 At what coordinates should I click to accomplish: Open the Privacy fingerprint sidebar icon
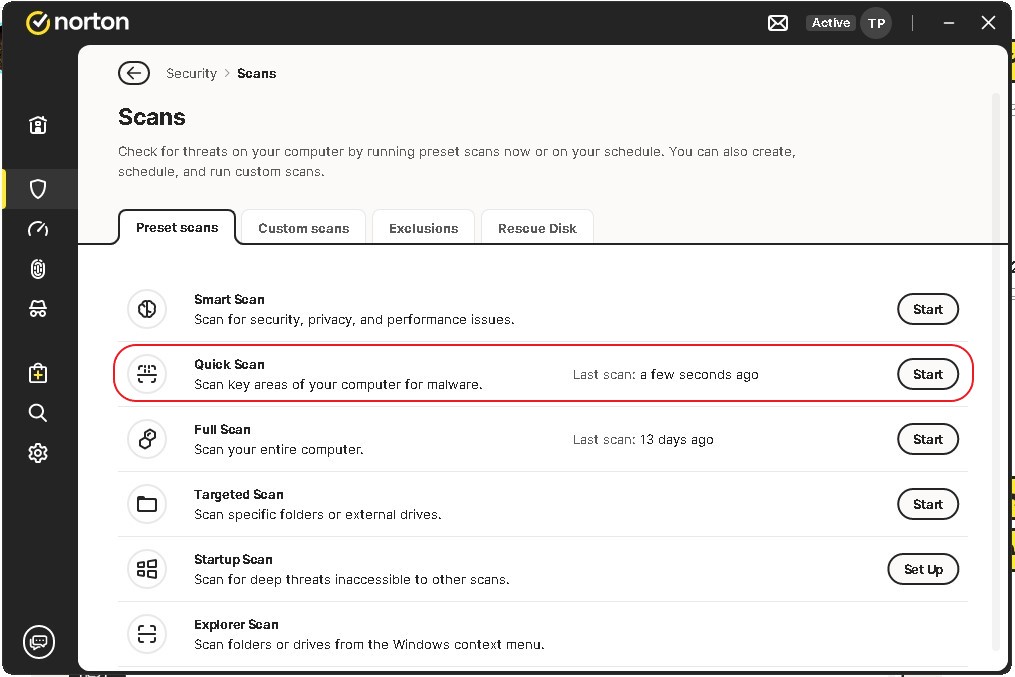point(38,269)
